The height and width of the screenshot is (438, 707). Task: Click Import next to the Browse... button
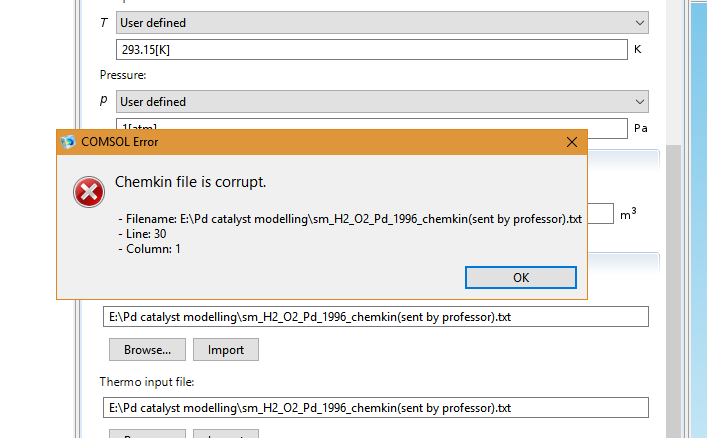(226, 350)
